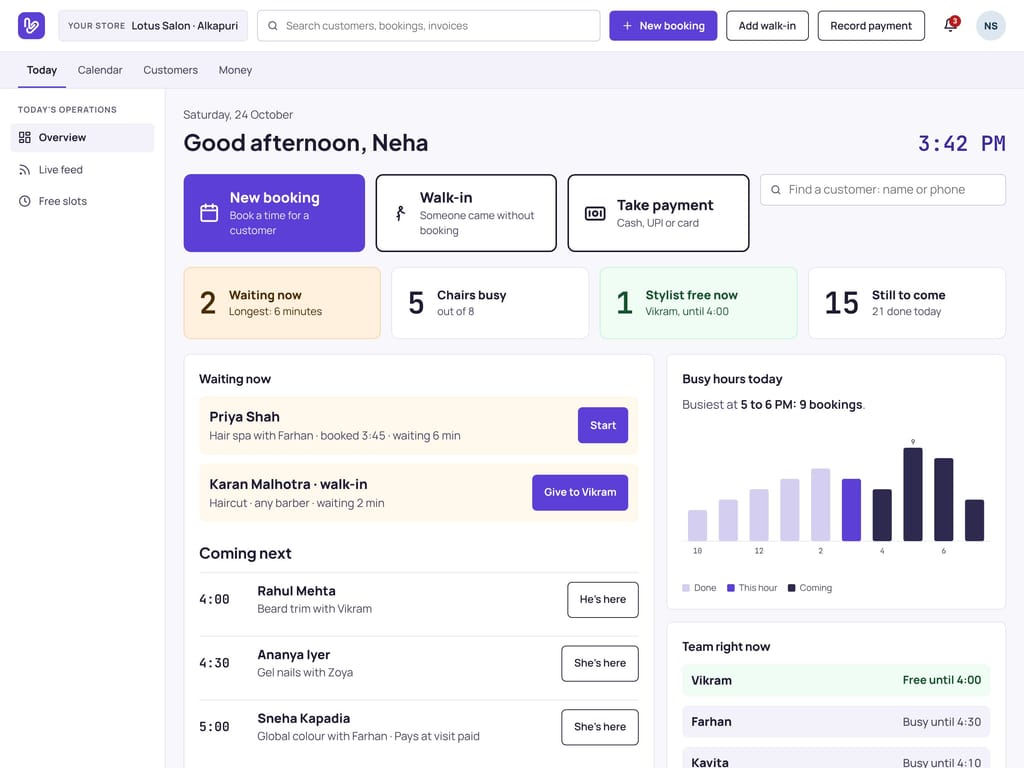Screen dimensions: 1024x768
Task: Click the Still to come stat card
Action: 907,303
